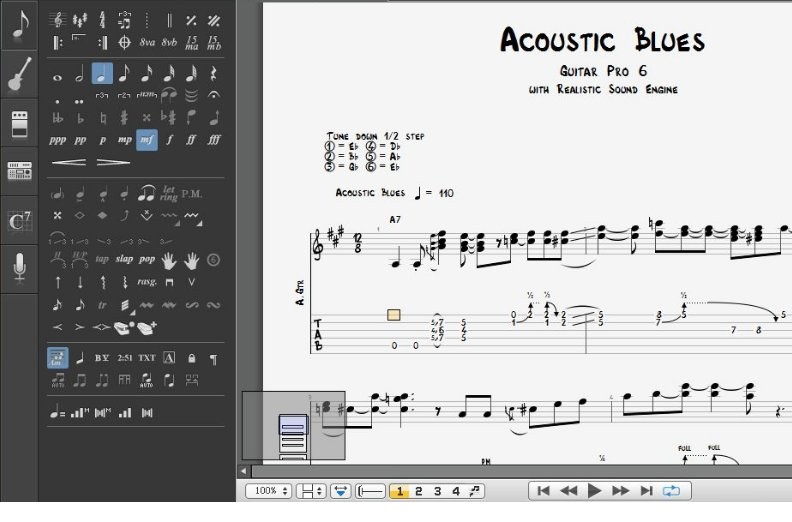Apply the 15ma marking
Screen dimensions: 792x522
coord(191,42)
